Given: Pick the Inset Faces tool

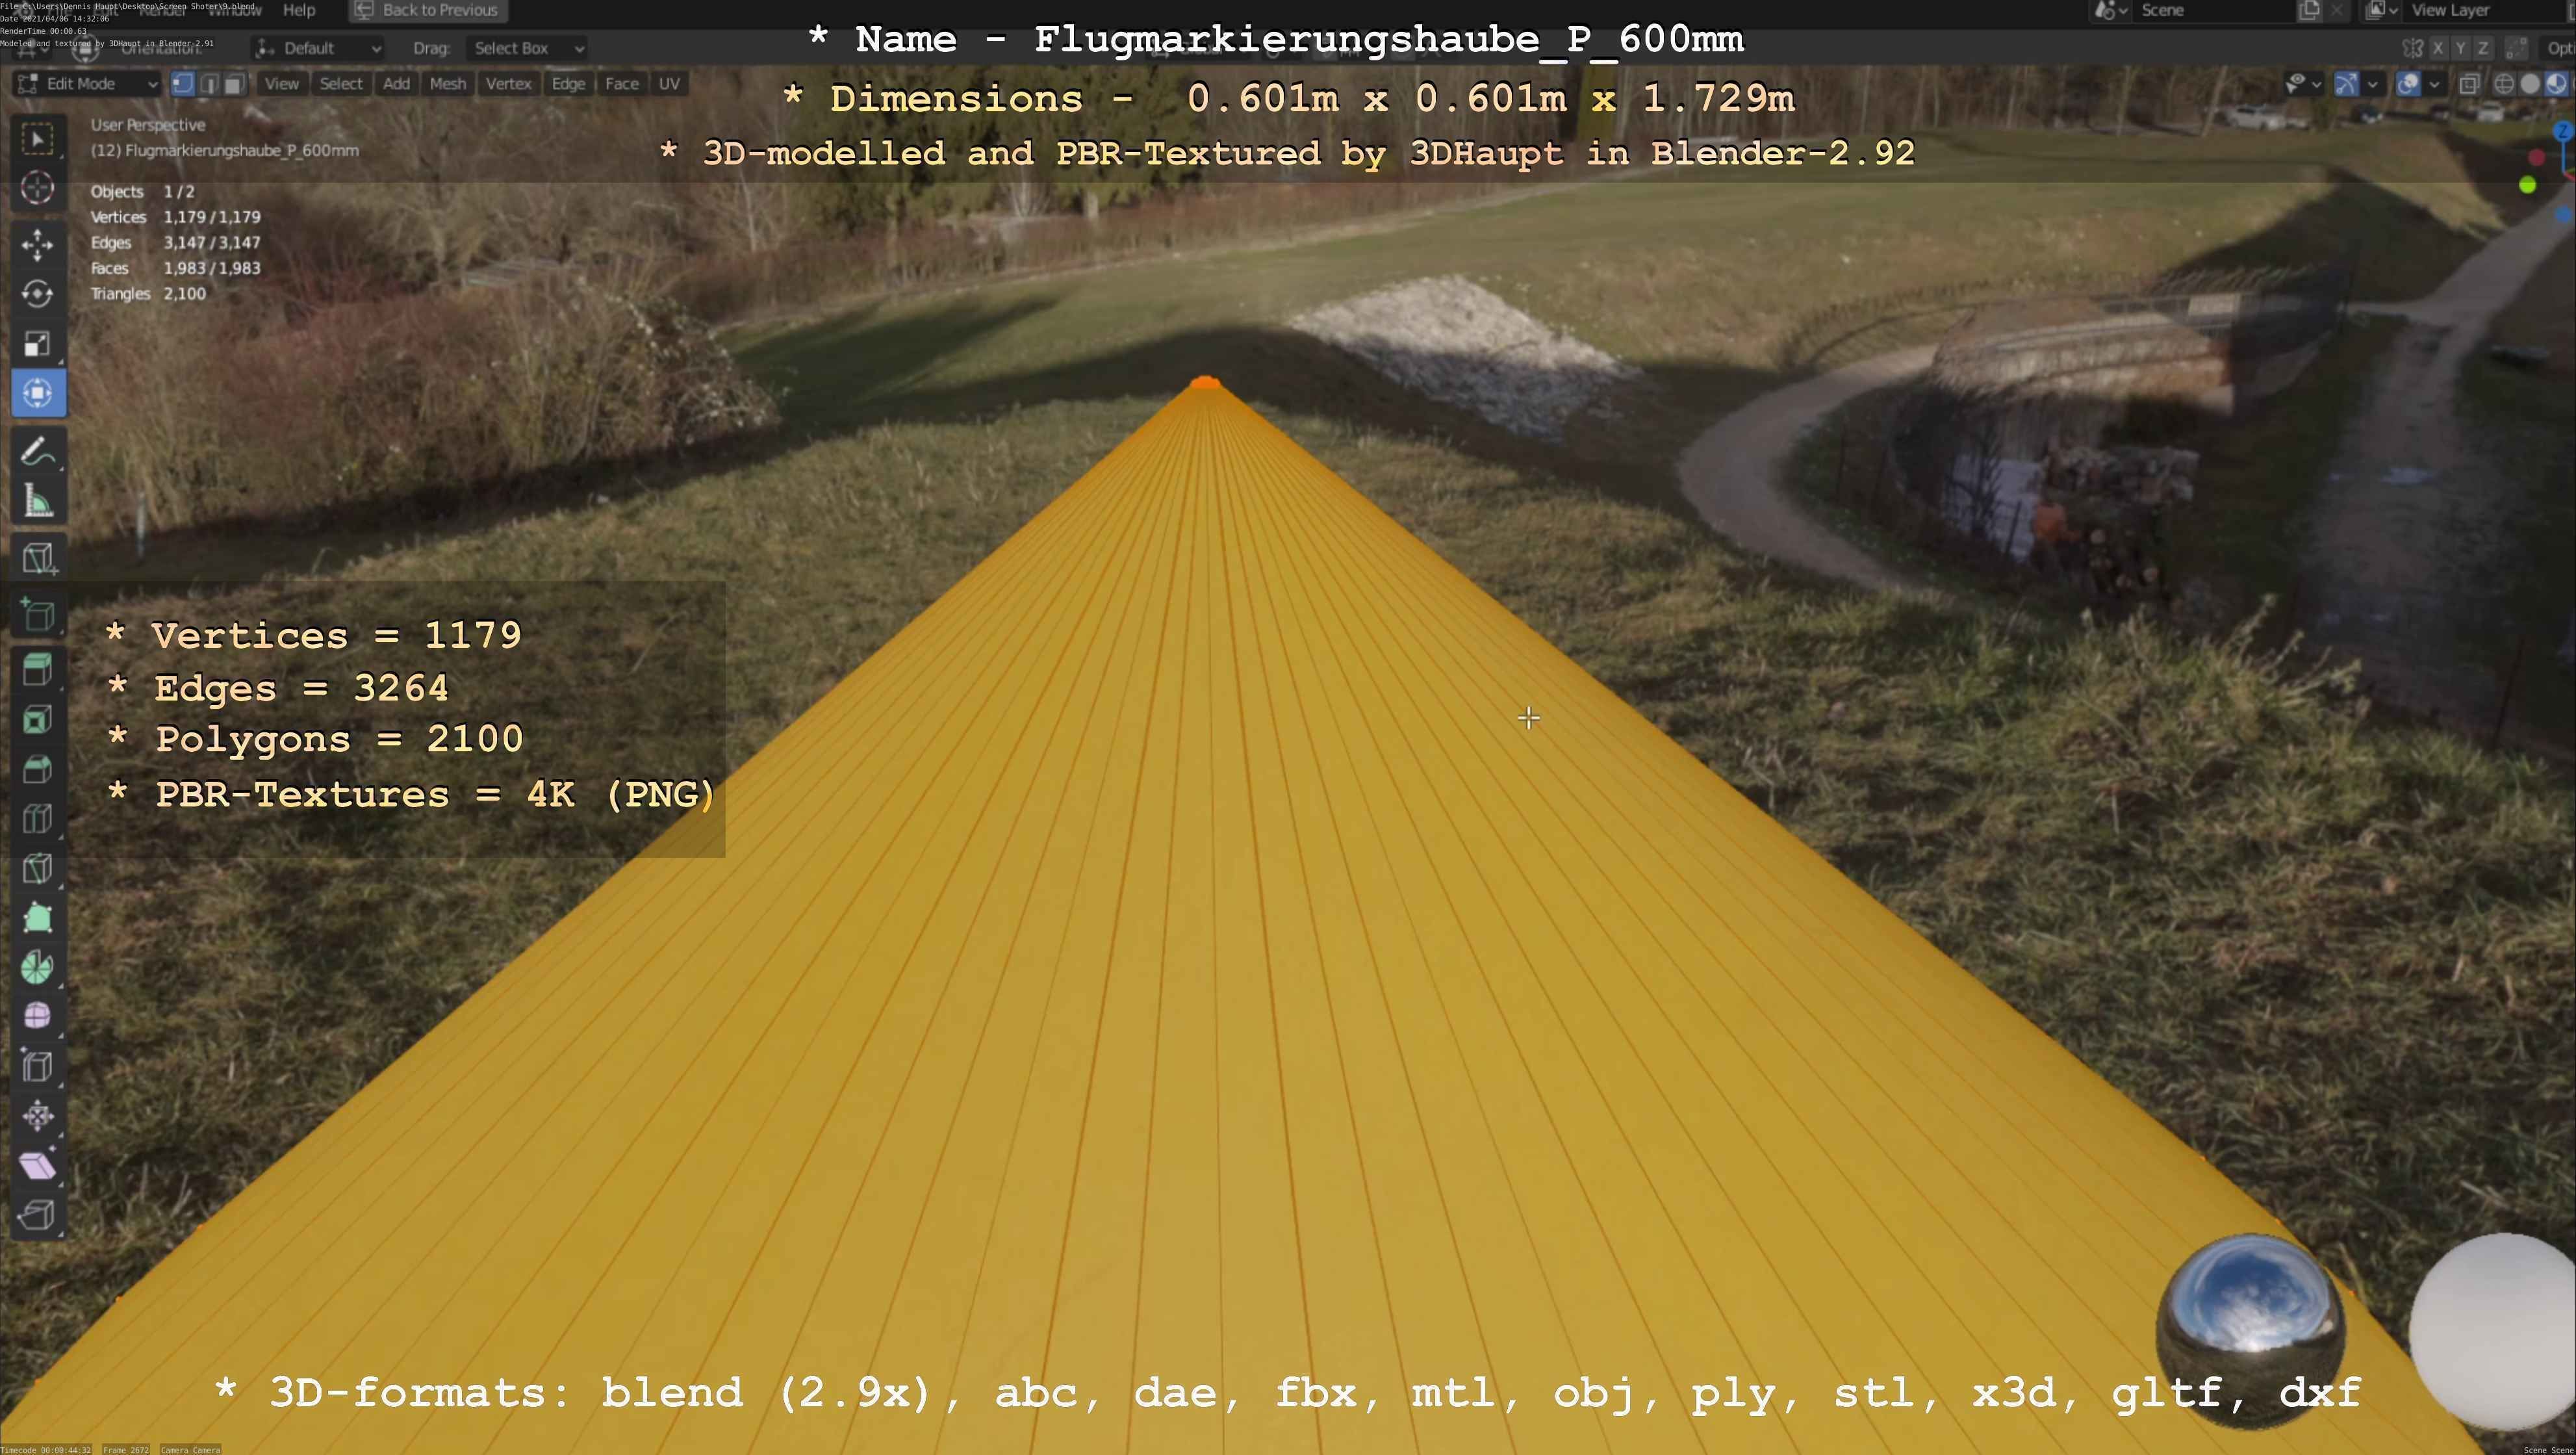Looking at the screenshot, I should 38,720.
